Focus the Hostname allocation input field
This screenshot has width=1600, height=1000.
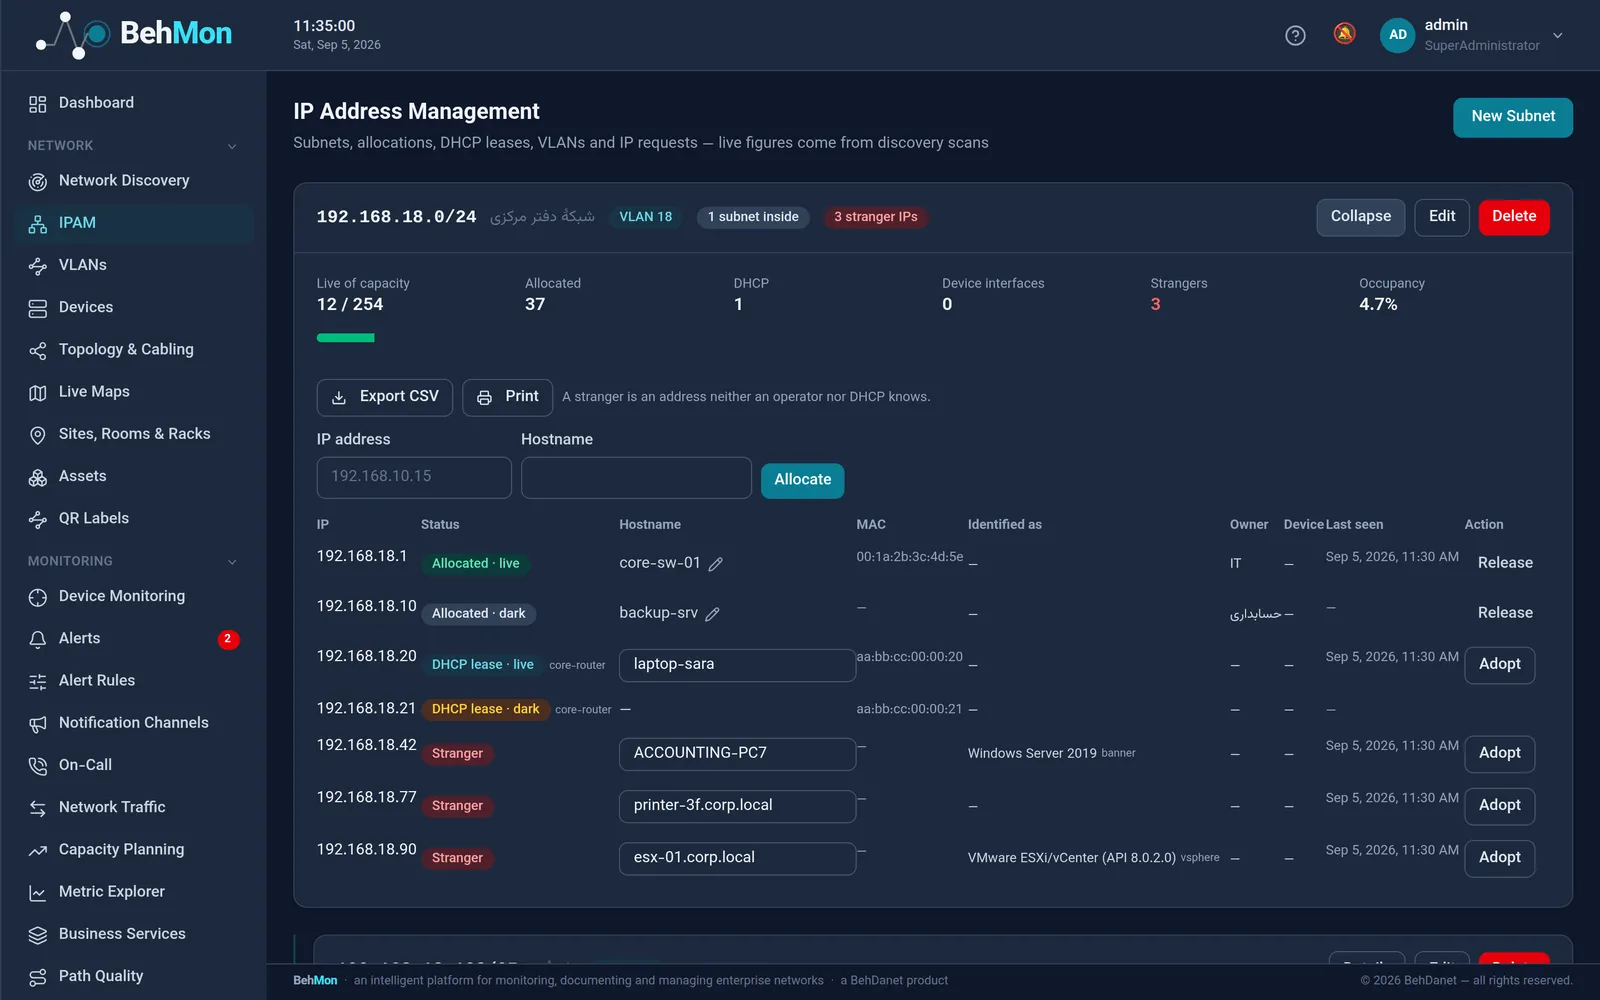pos(636,478)
